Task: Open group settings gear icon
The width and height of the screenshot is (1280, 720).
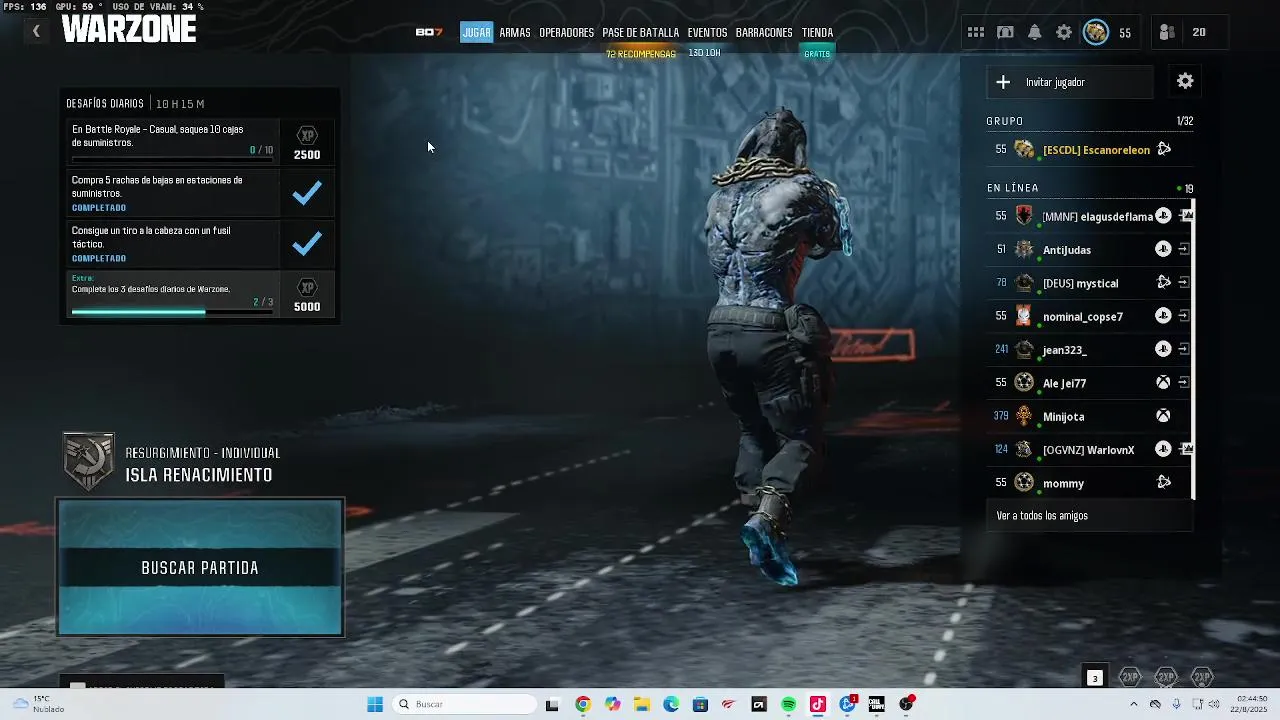Action: tap(1185, 81)
